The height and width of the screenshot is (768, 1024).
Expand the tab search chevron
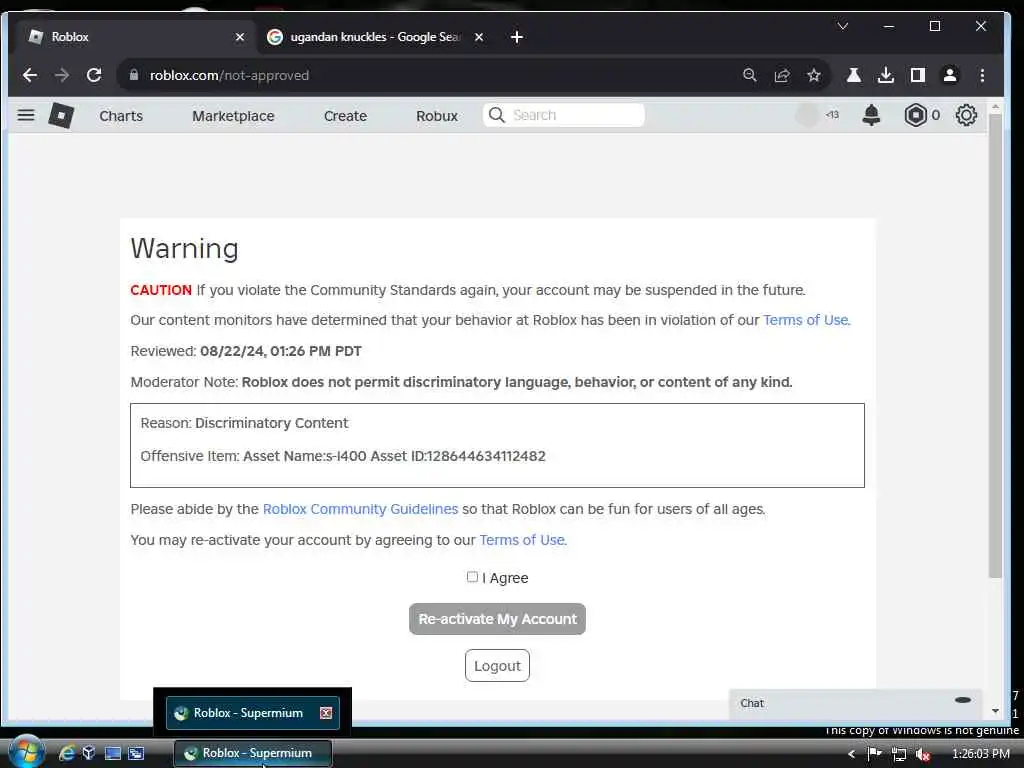[842, 26]
